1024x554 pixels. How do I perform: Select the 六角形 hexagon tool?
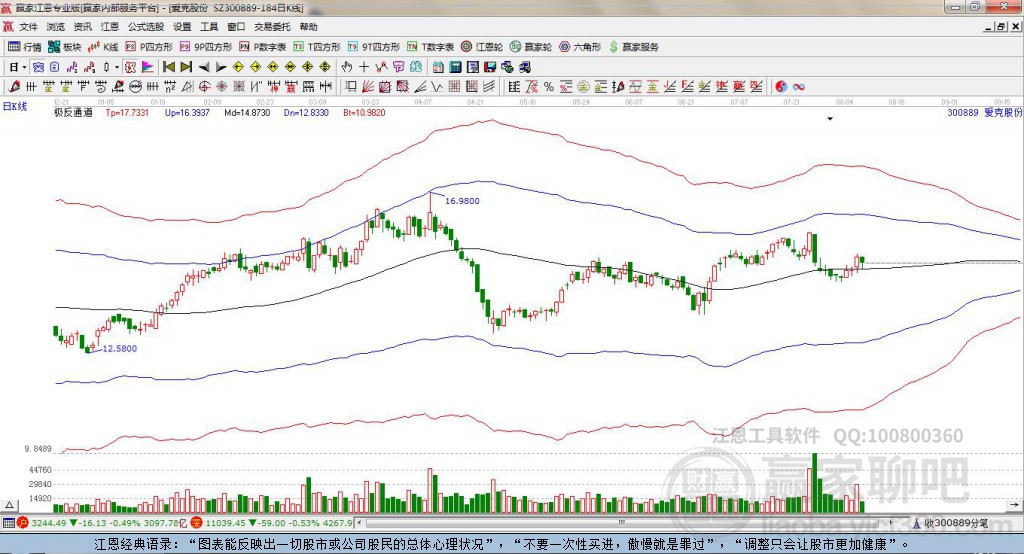point(580,47)
